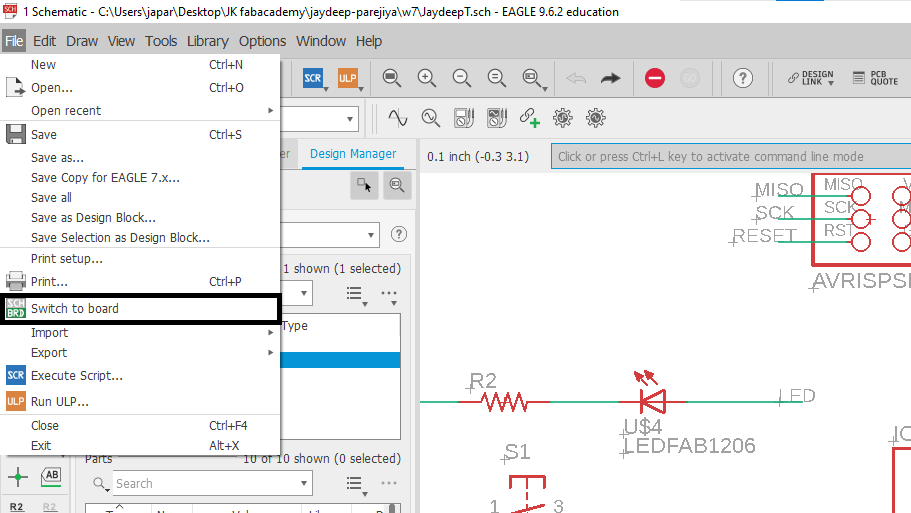911x513 pixels.
Task: Select Save Copy for EAGLE 7.x...
Action: click(140, 178)
